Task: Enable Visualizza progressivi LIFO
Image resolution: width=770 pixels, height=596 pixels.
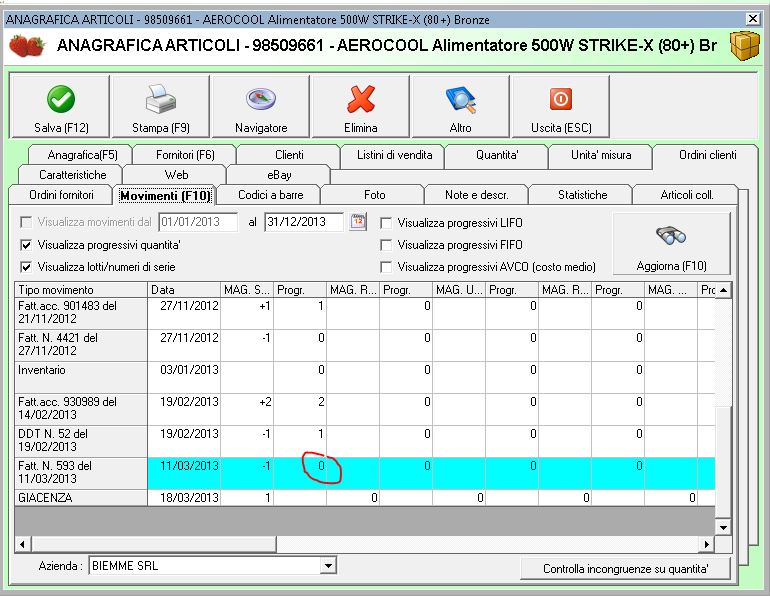Action: (386, 223)
